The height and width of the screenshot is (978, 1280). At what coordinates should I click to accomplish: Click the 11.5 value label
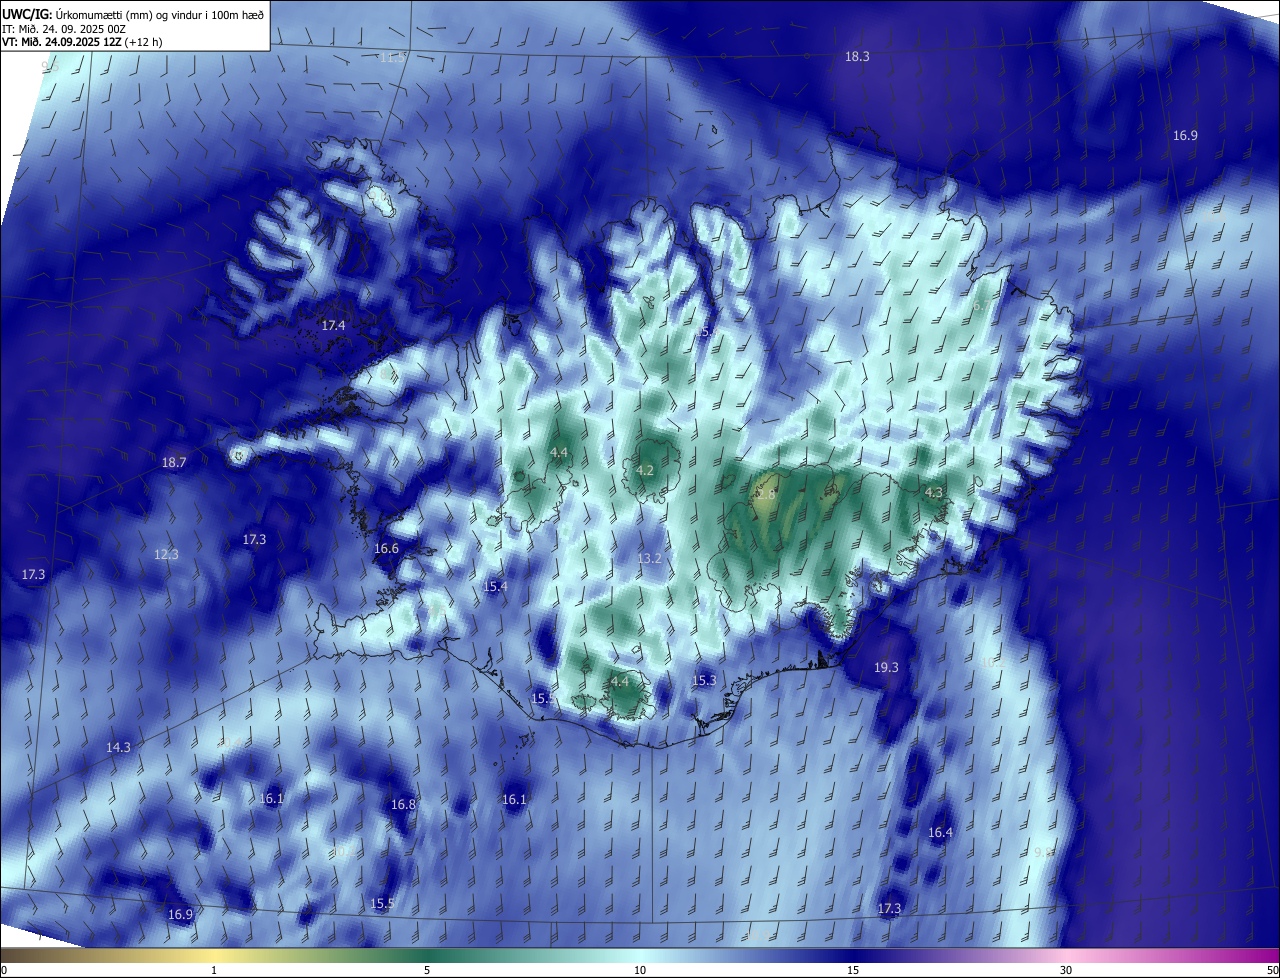click(x=392, y=58)
